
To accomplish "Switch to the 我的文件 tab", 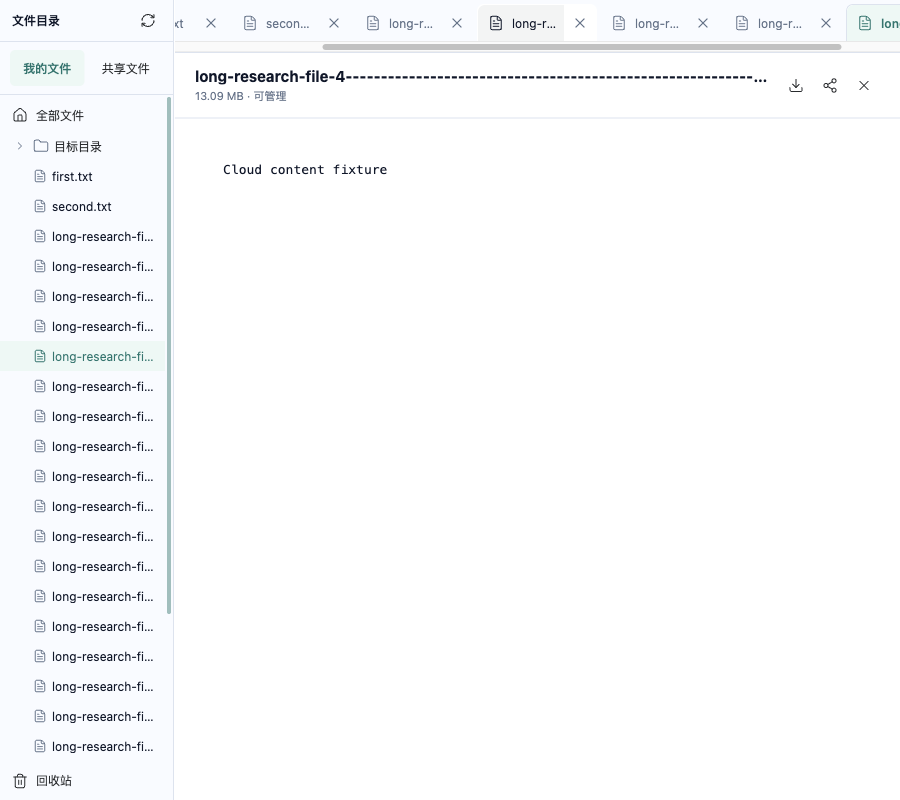I will click(x=47, y=68).
